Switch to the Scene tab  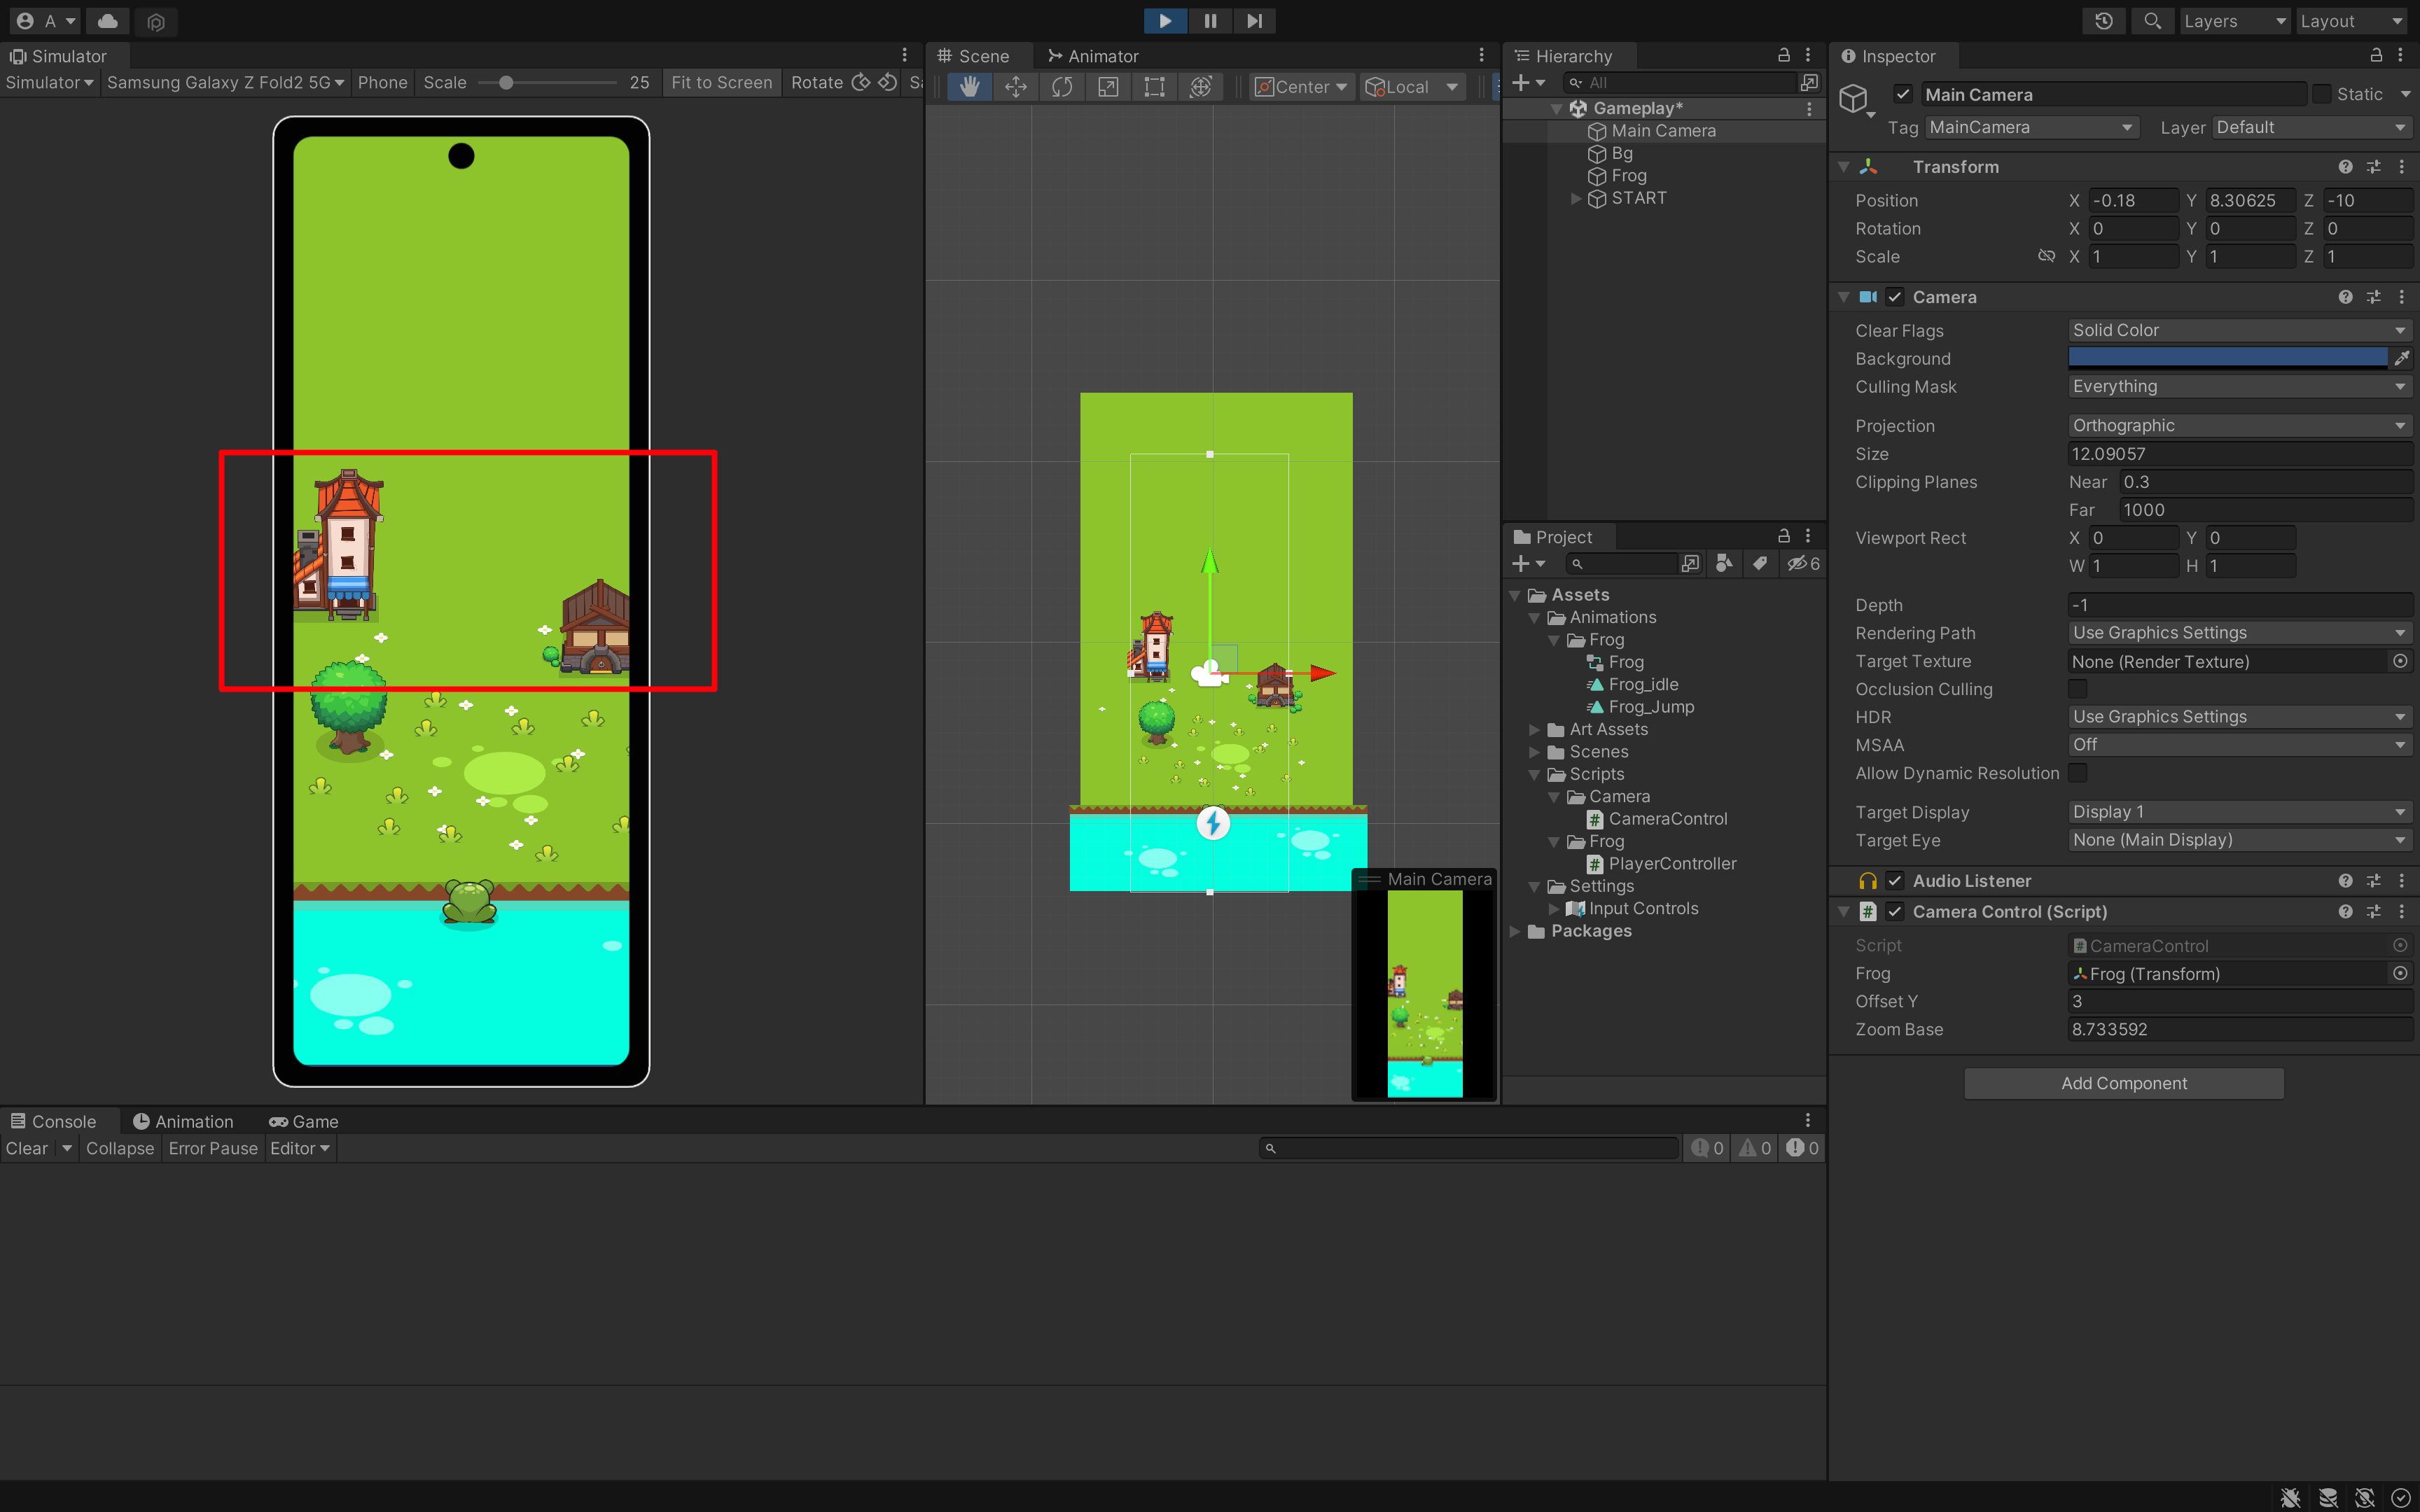pos(973,56)
